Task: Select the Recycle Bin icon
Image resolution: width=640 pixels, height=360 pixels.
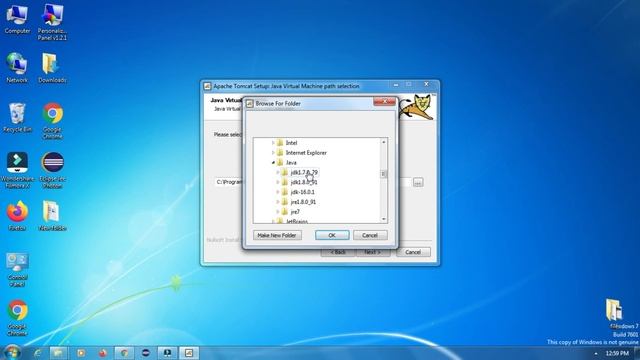Action: 17,118
